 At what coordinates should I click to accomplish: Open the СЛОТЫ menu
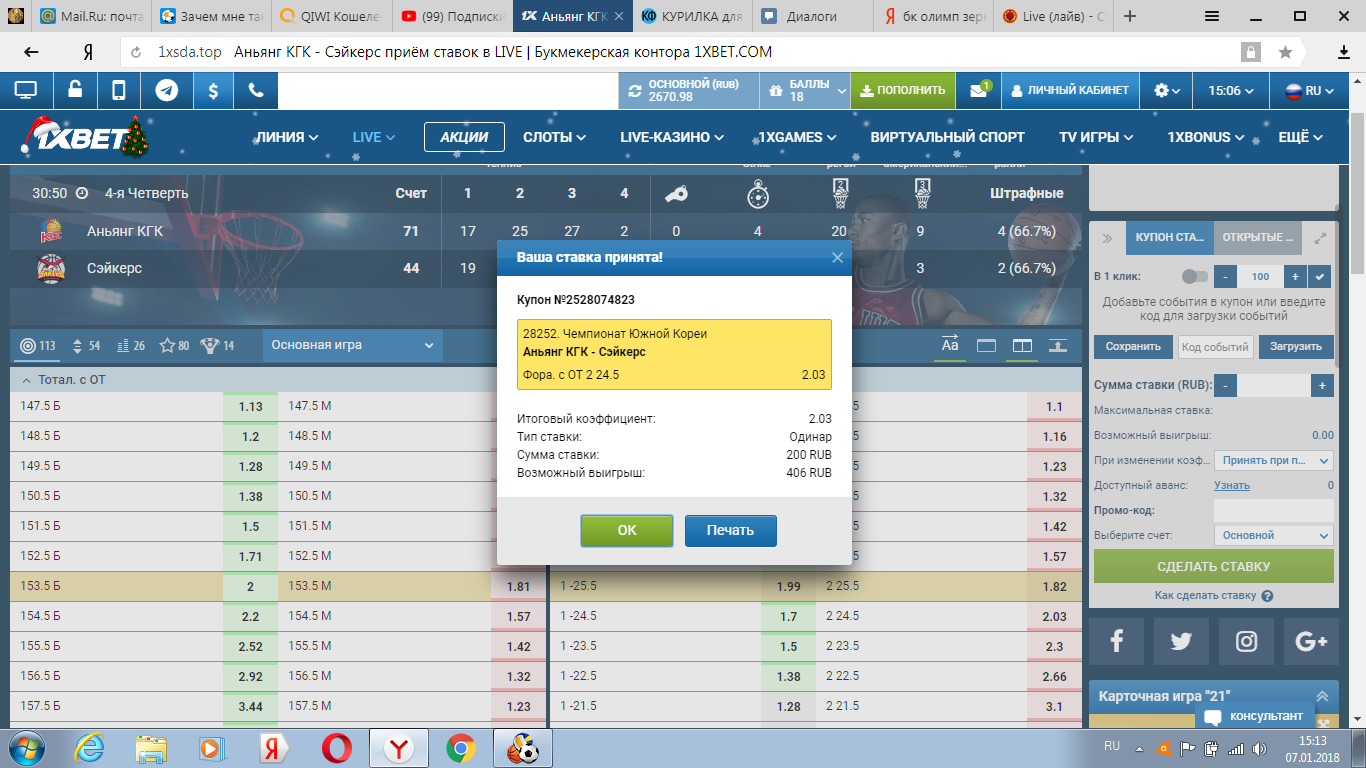[x=554, y=137]
